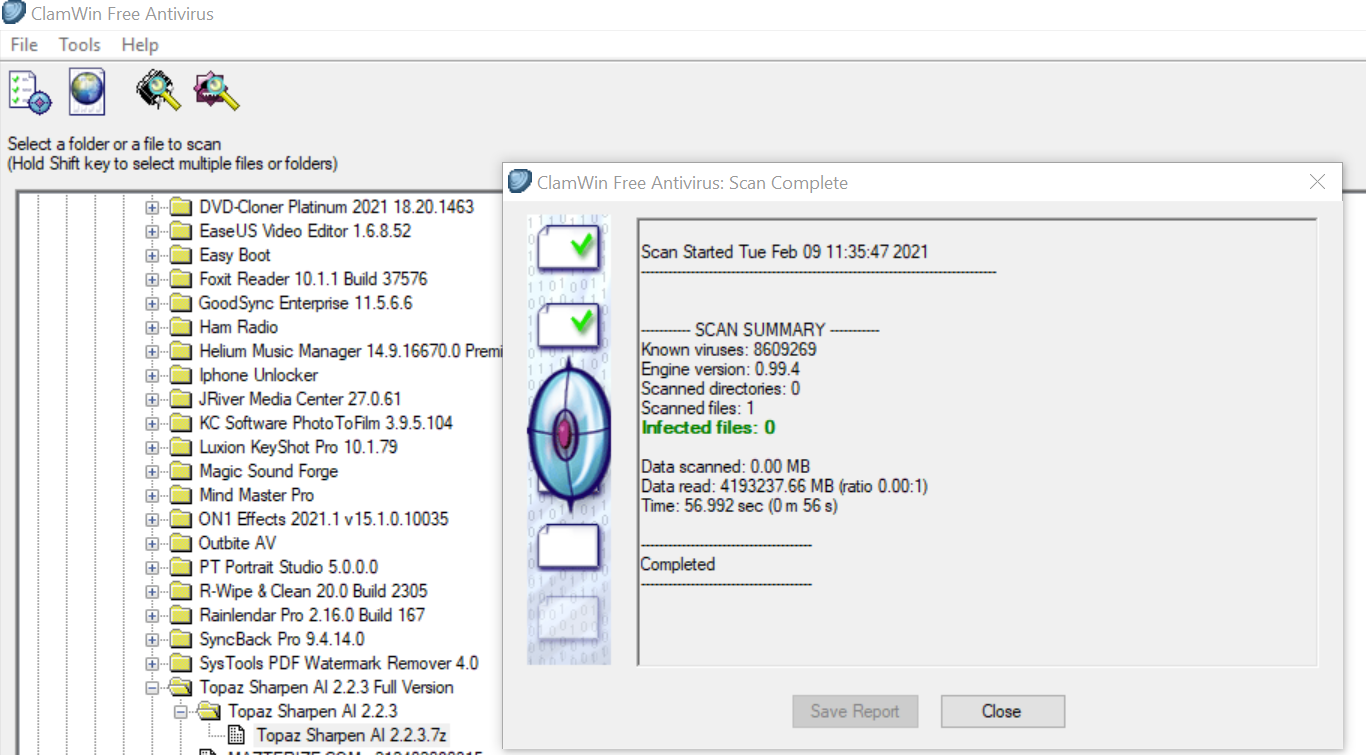Click the folder icon beside Easy Boot

coord(180,255)
